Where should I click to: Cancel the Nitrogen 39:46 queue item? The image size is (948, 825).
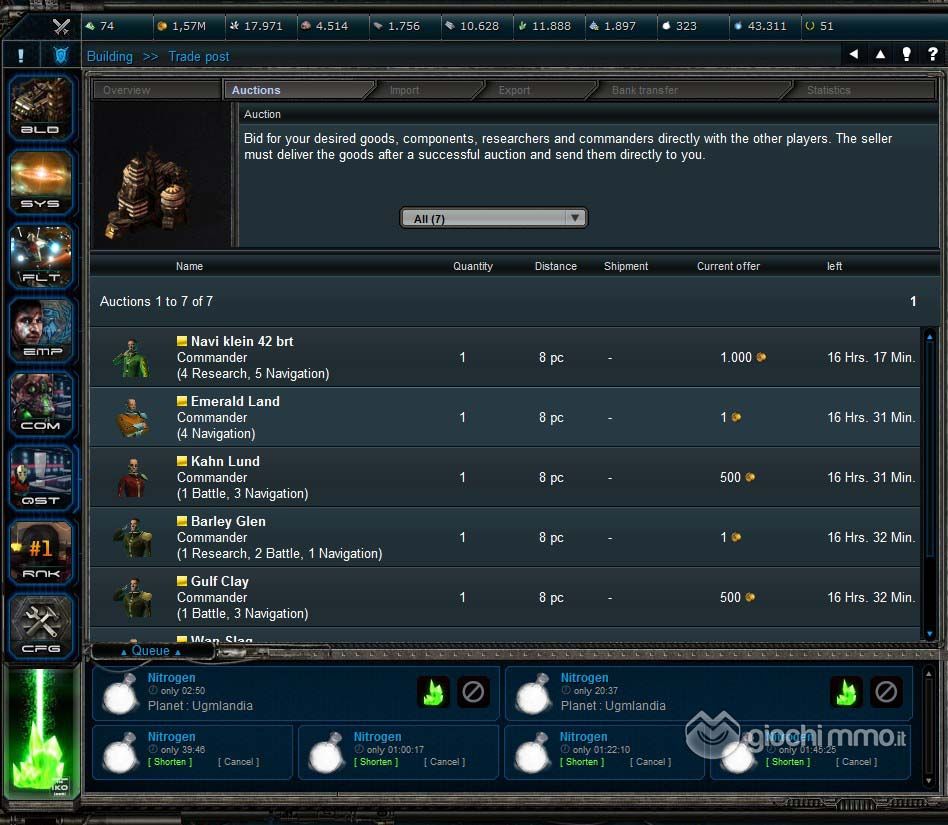(238, 762)
